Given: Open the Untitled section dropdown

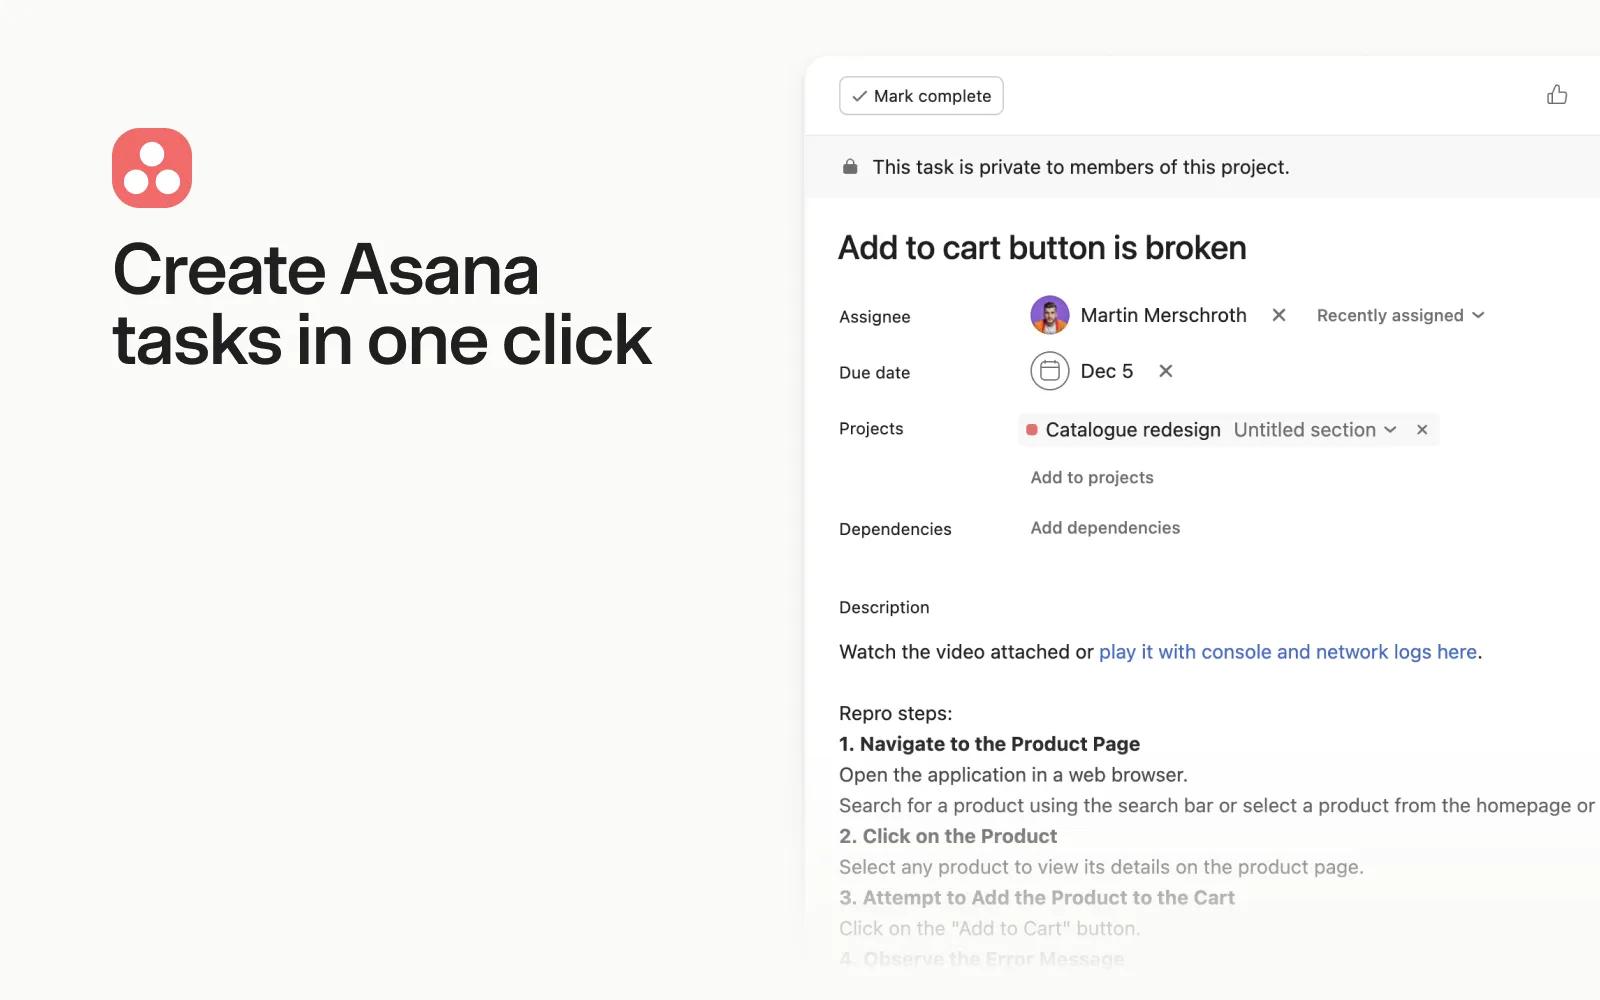Looking at the screenshot, I should click(x=1315, y=430).
